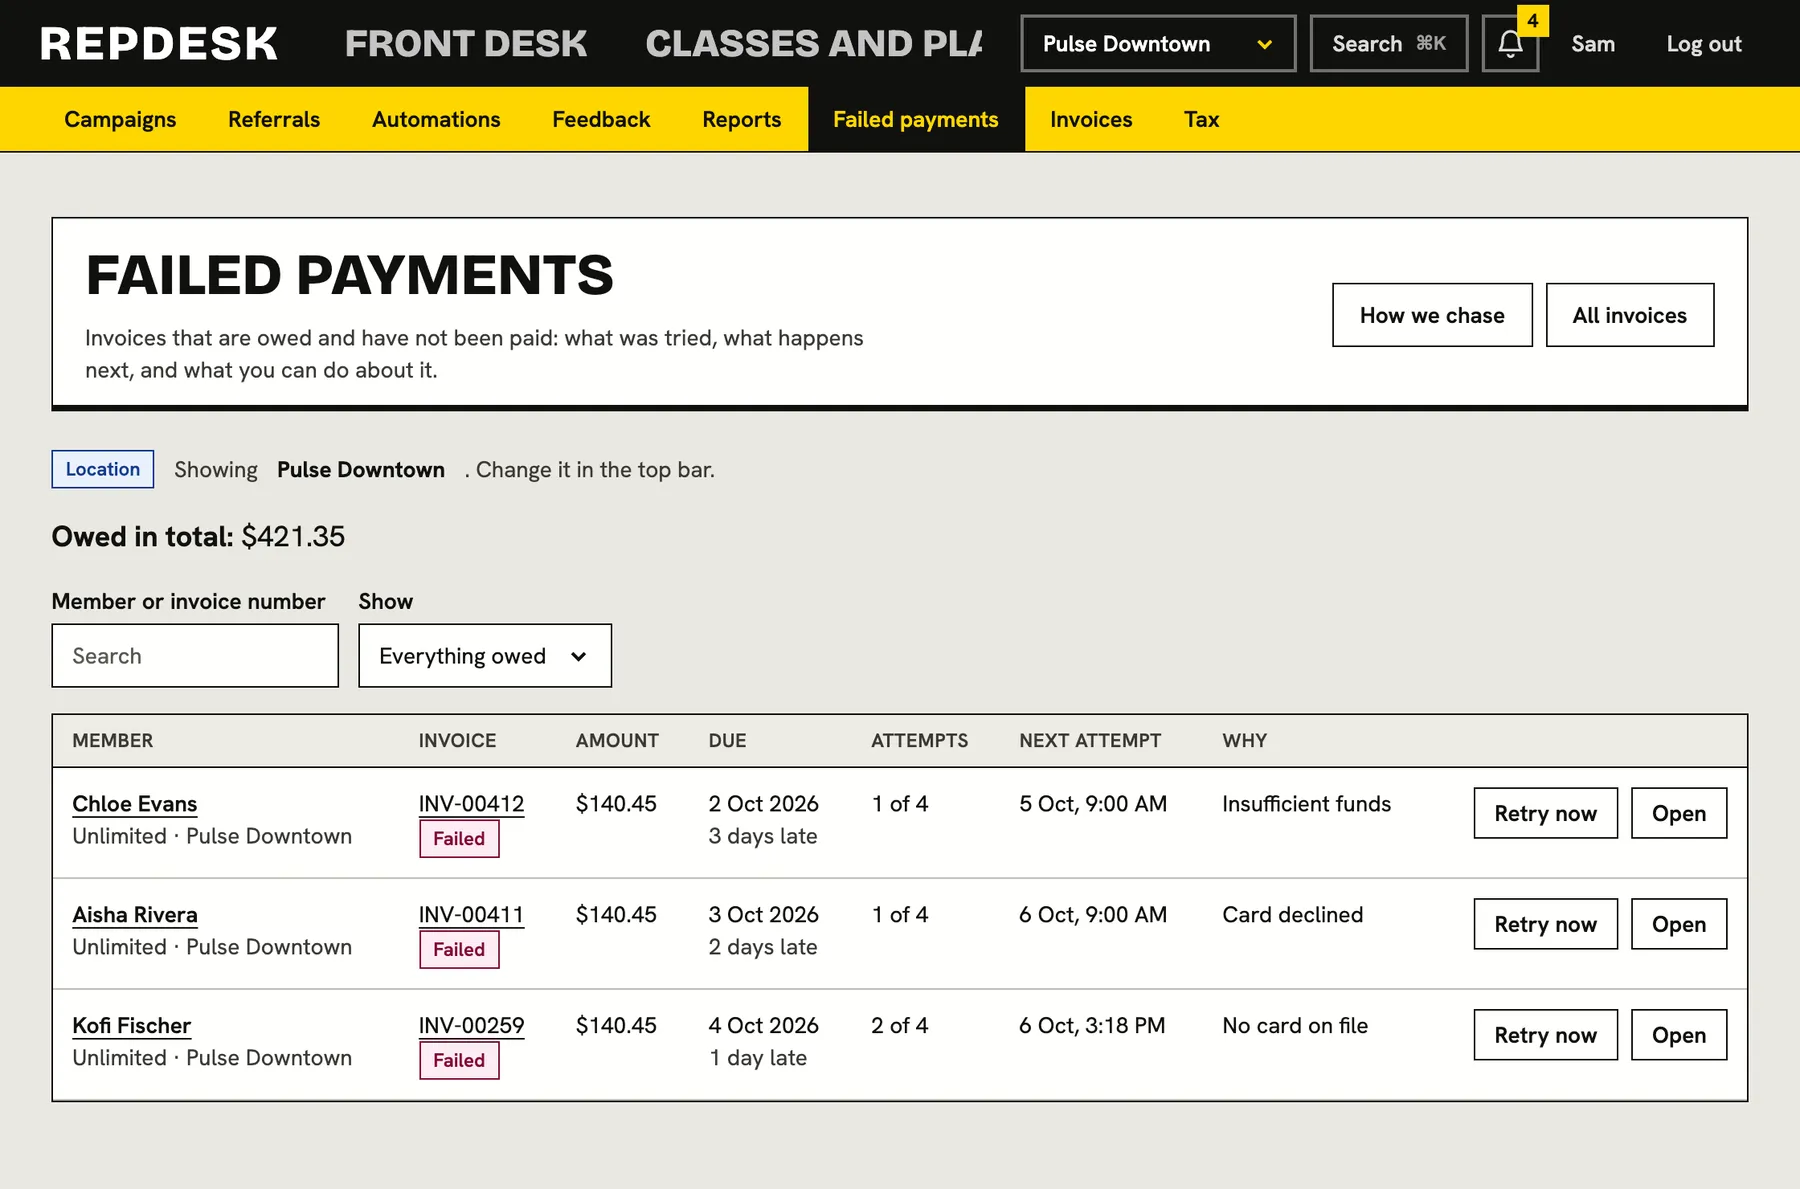The image size is (1800, 1189).
Task: Click the DUE column header
Action: point(727,741)
